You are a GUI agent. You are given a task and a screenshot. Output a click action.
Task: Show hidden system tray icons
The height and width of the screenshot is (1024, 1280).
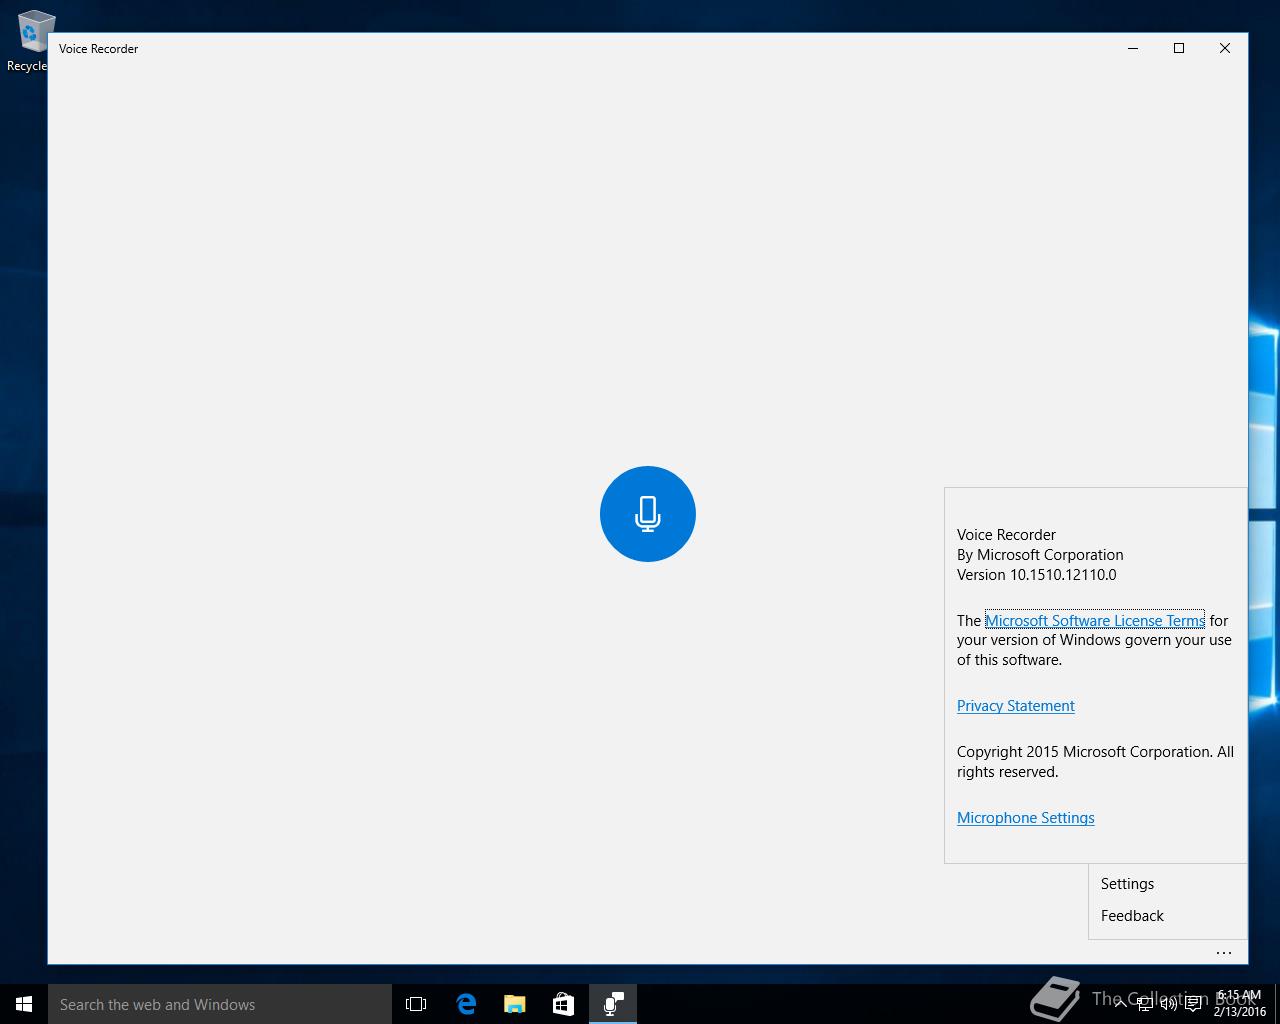1121,1004
